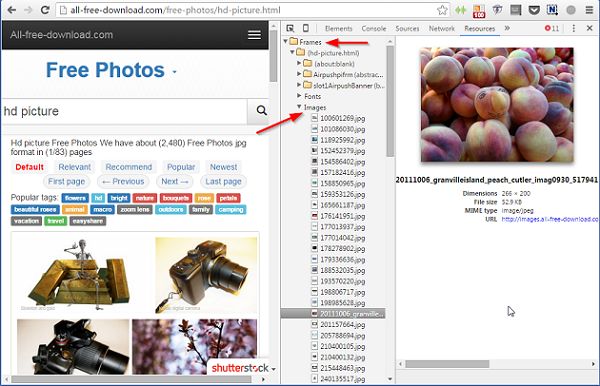
Task: Select image 201157664.jpg in tree
Action: coord(342,325)
